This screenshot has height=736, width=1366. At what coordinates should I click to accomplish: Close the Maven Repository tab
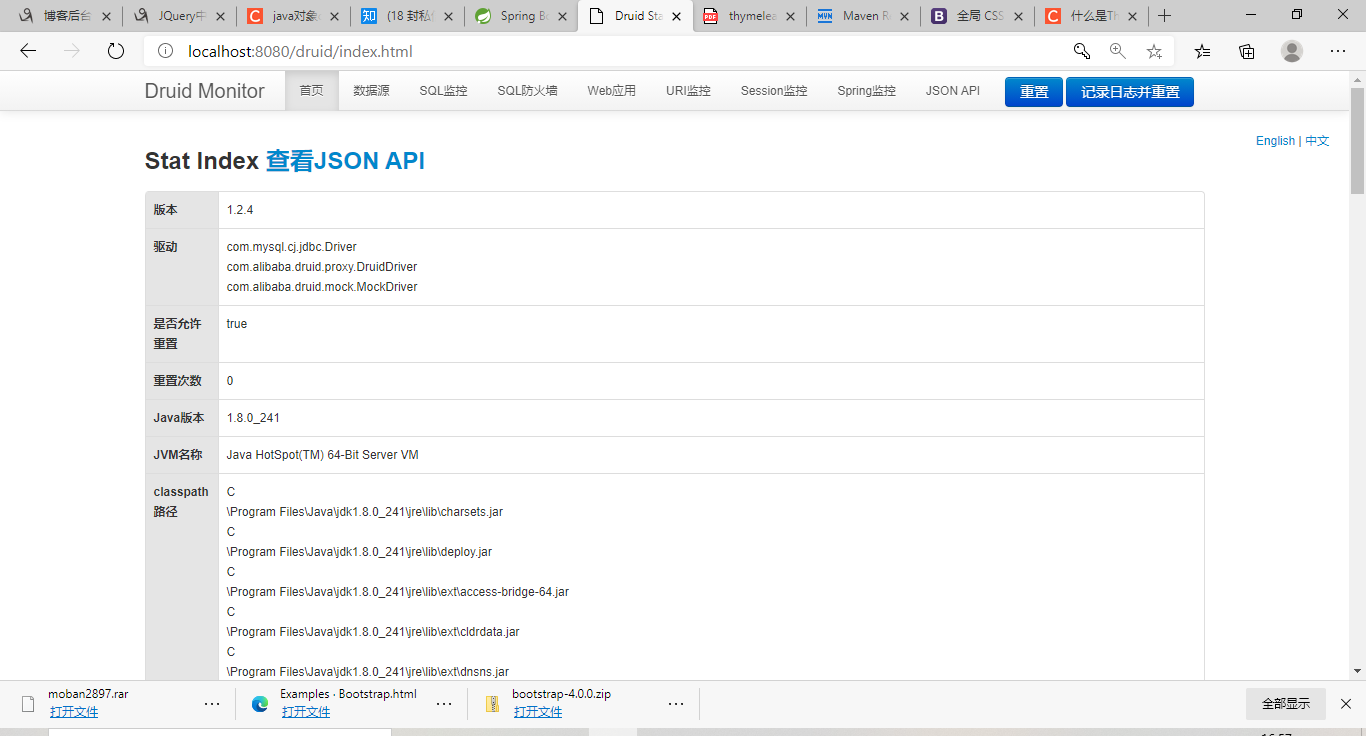pos(904,16)
